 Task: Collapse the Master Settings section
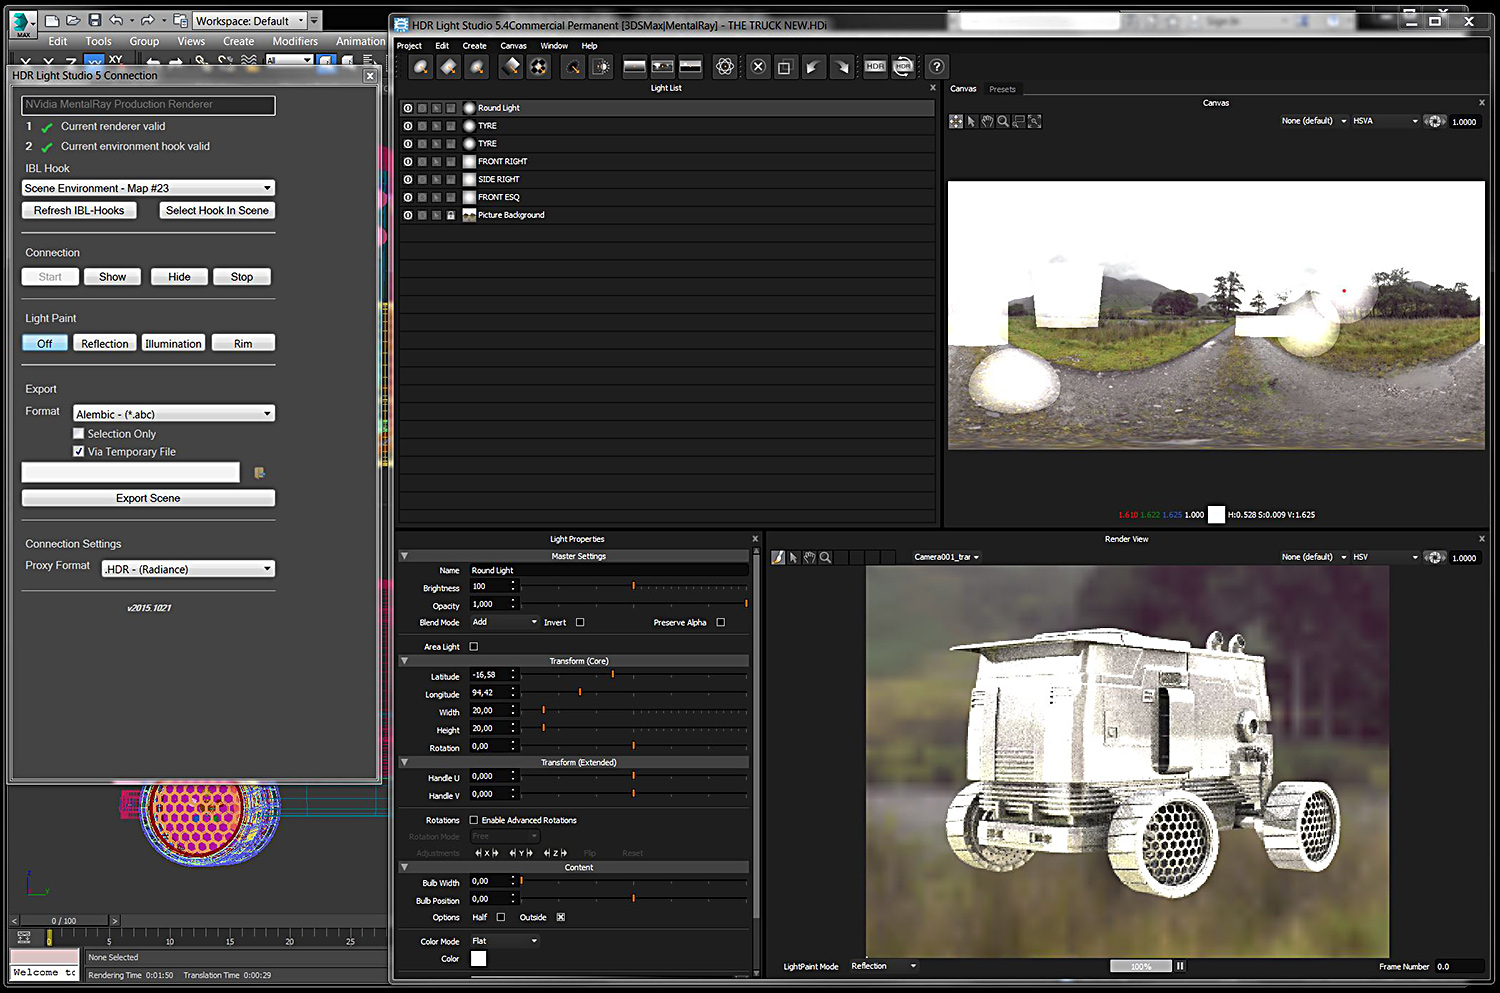(x=404, y=556)
